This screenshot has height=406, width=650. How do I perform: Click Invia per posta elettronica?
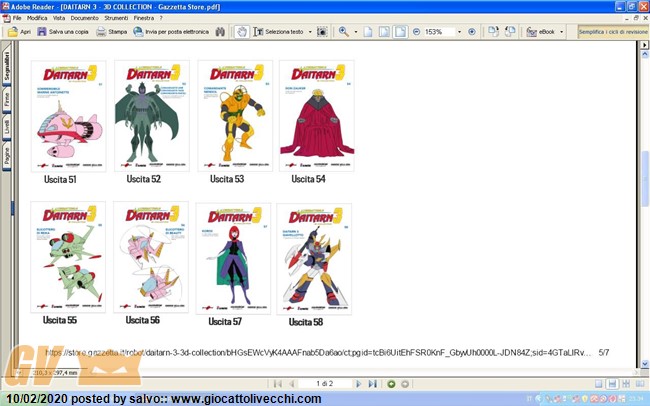pyautogui.click(x=168, y=32)
